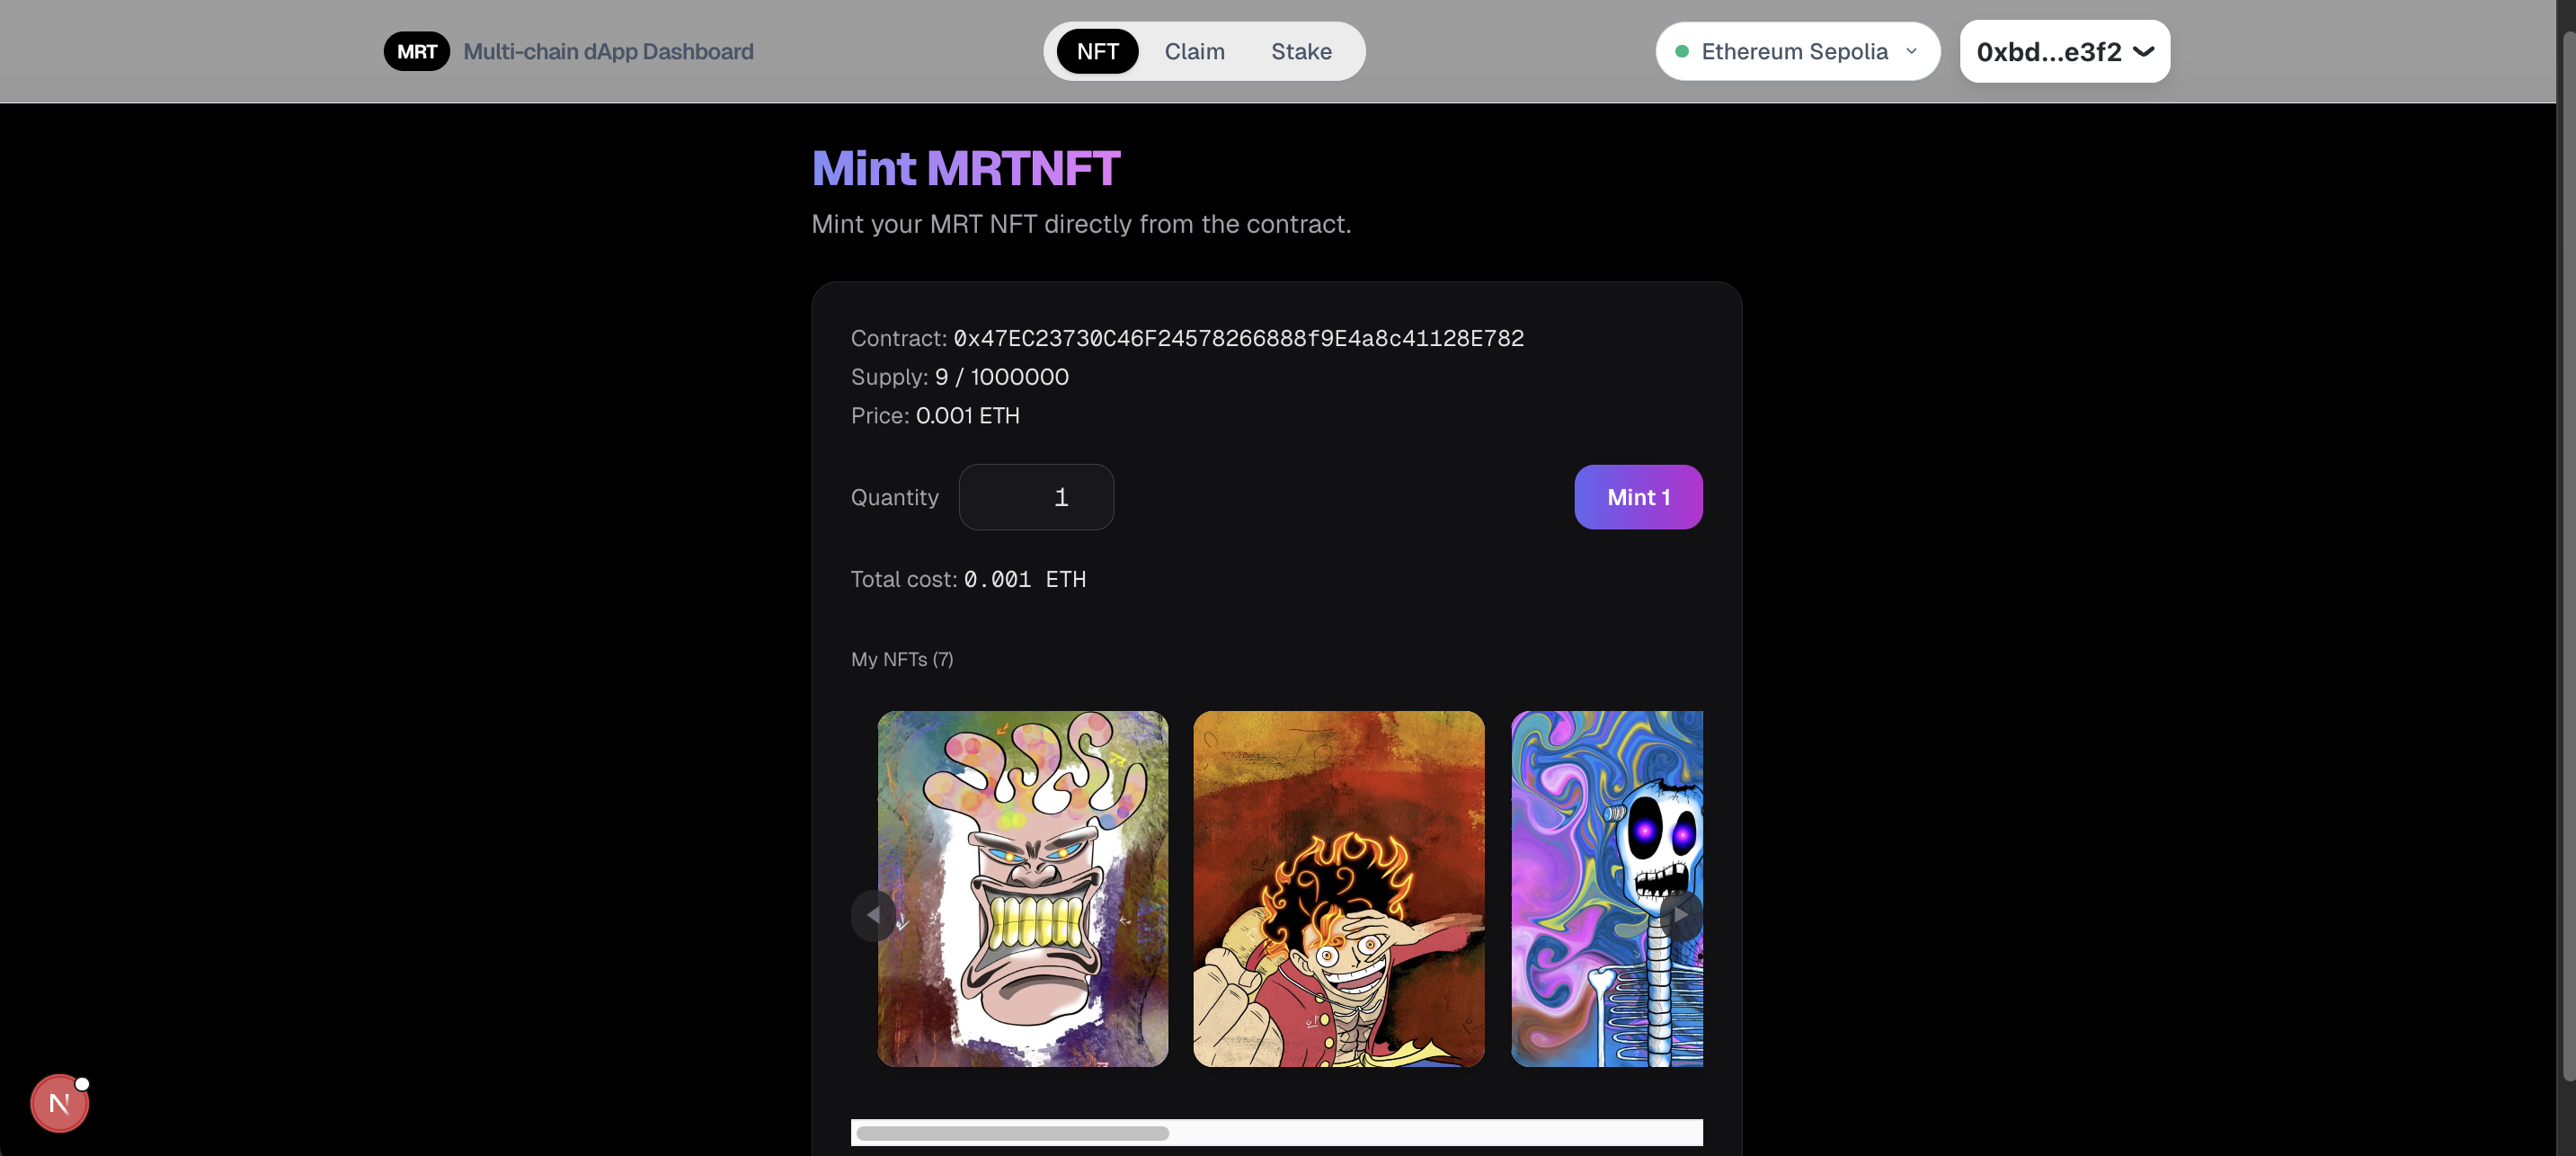
Task: Focus the Quantity input field
Action: [1036, 497]
